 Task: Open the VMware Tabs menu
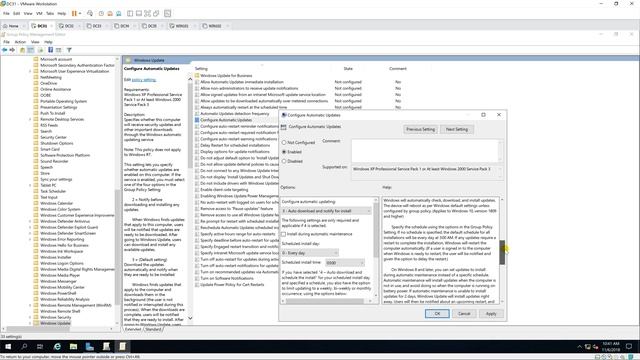point(50,13)
